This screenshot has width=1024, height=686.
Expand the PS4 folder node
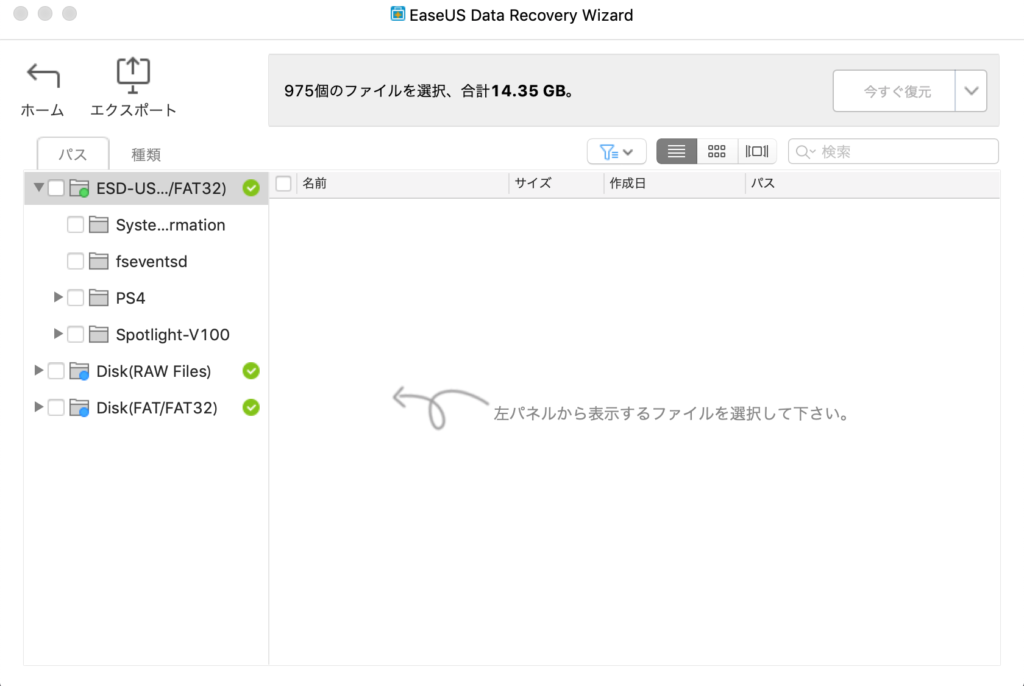[58, 297]
